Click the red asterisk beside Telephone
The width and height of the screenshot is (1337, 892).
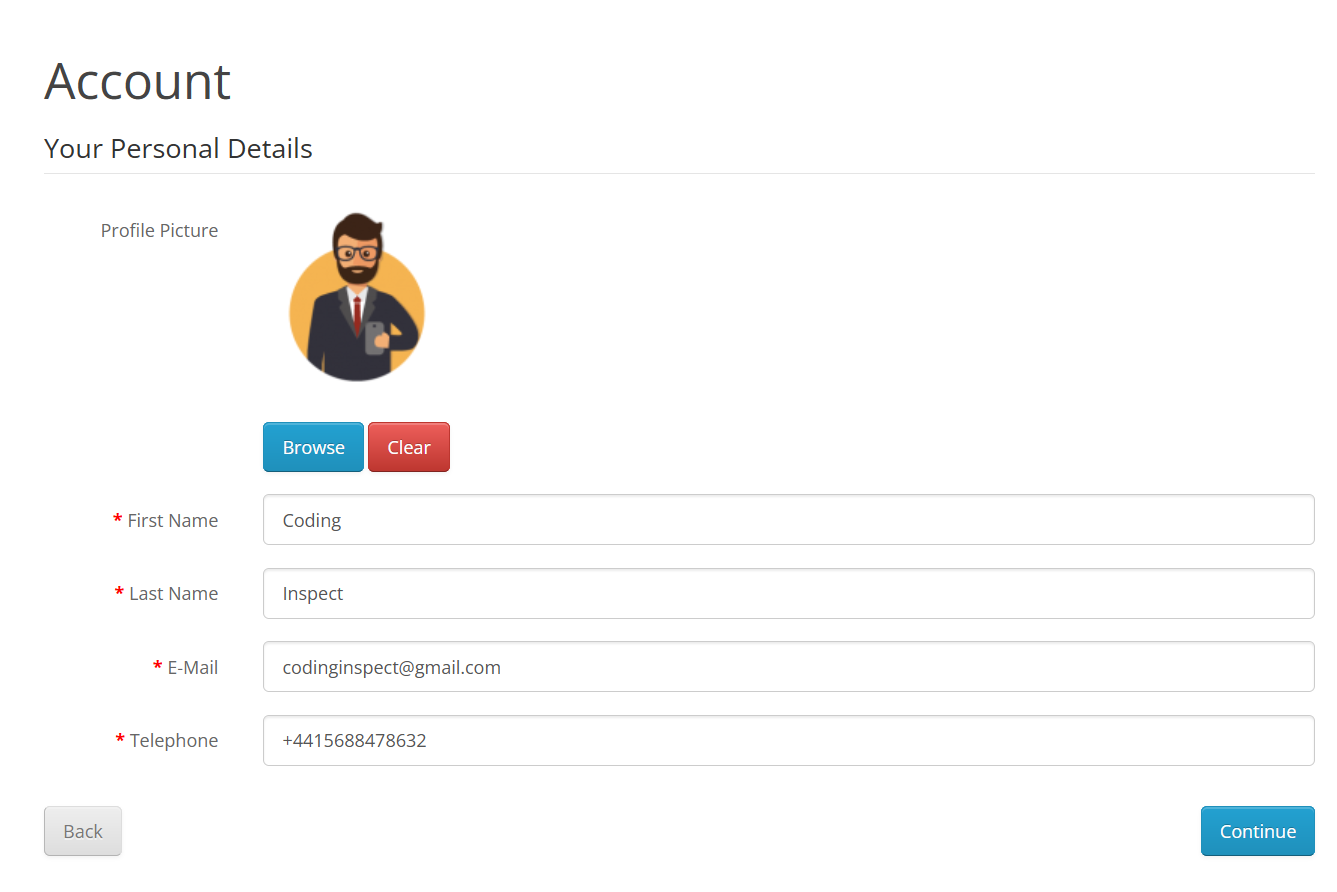[121, 740]
